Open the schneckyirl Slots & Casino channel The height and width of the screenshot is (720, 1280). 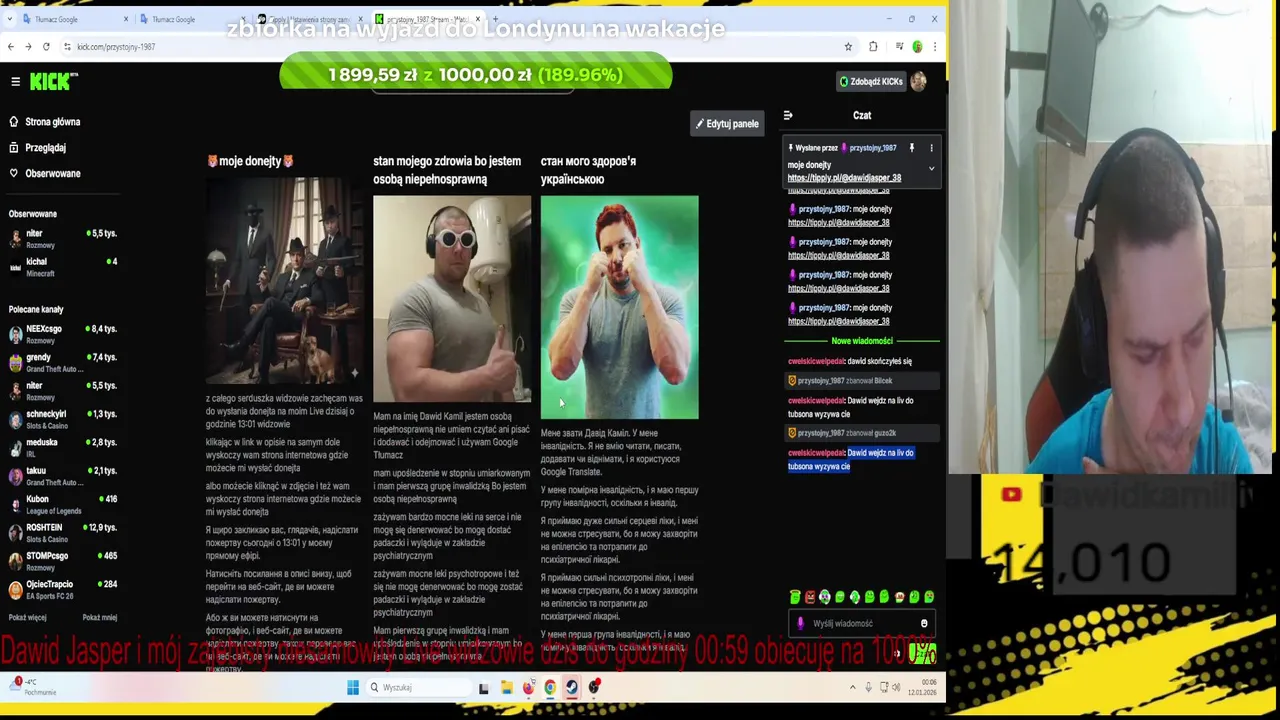(62, 419)
